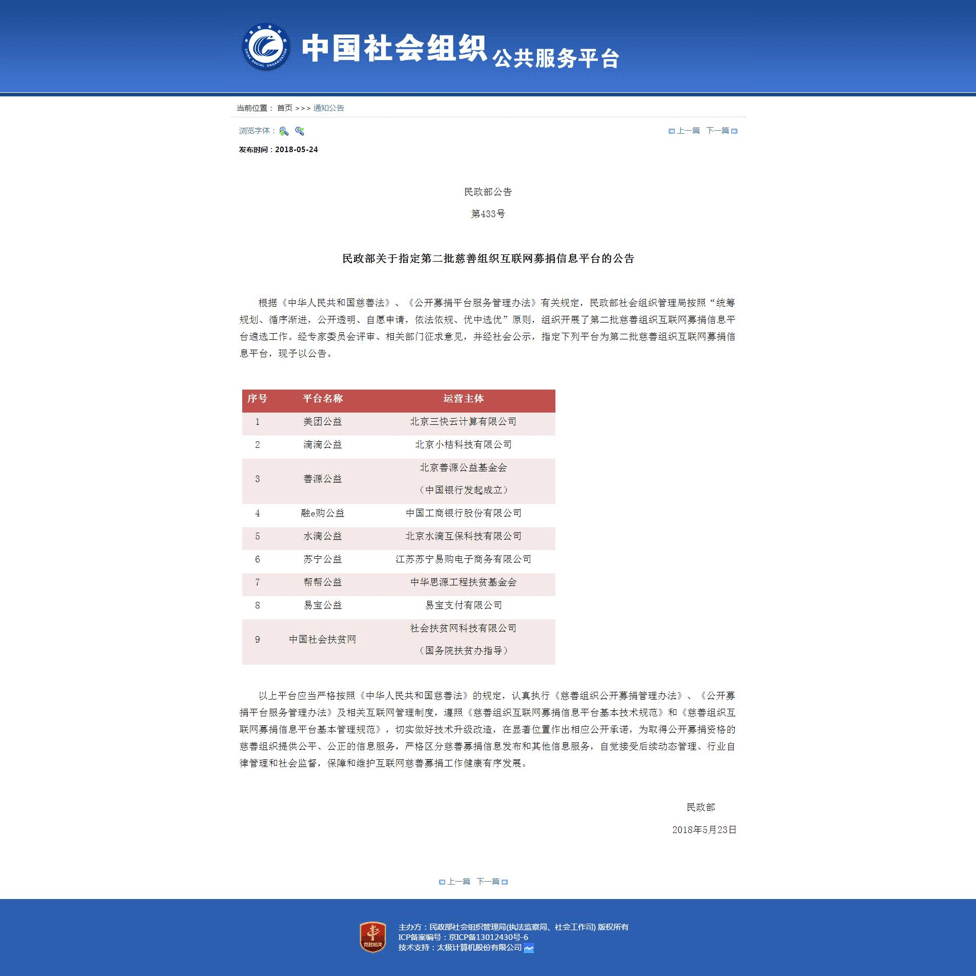The image size is (976, 976).
Task: Click the 中国社会组织 header title
Action: pyautogui.click(x=394, y=48)
